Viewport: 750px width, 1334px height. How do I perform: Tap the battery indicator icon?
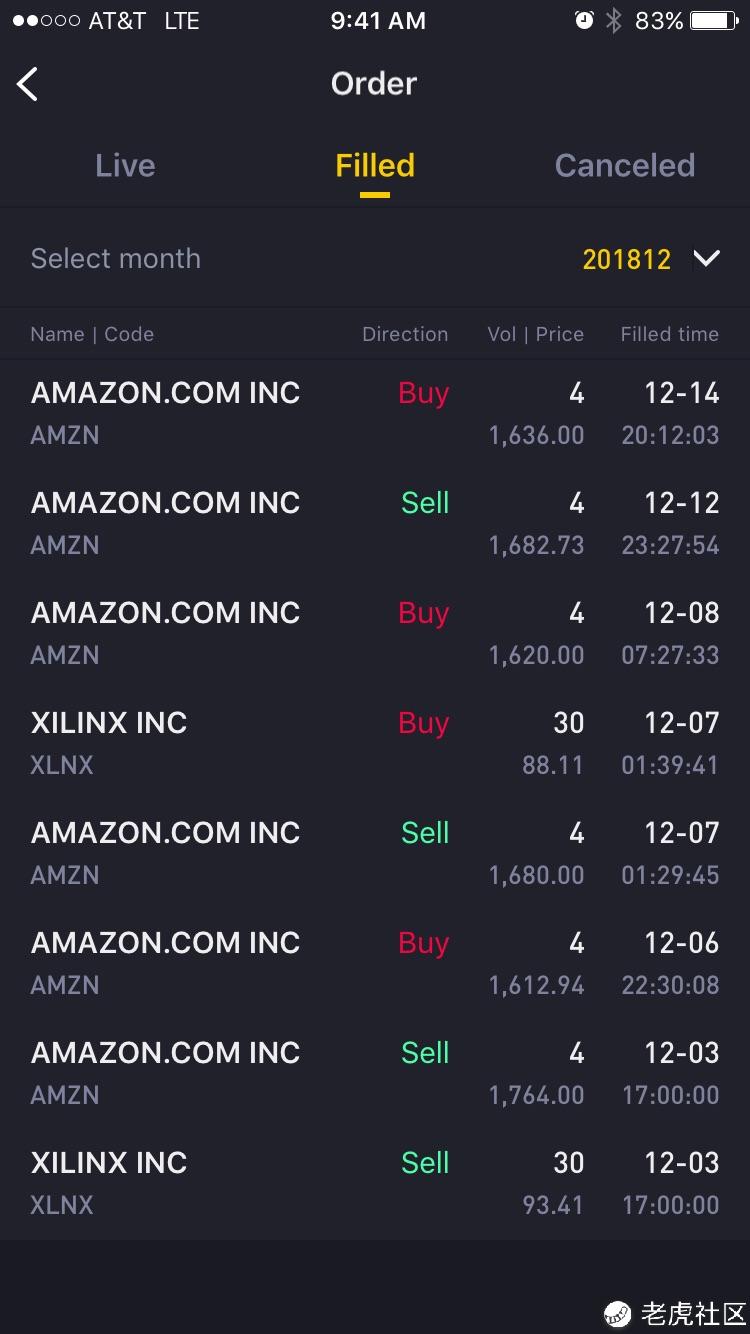[714, 21]
